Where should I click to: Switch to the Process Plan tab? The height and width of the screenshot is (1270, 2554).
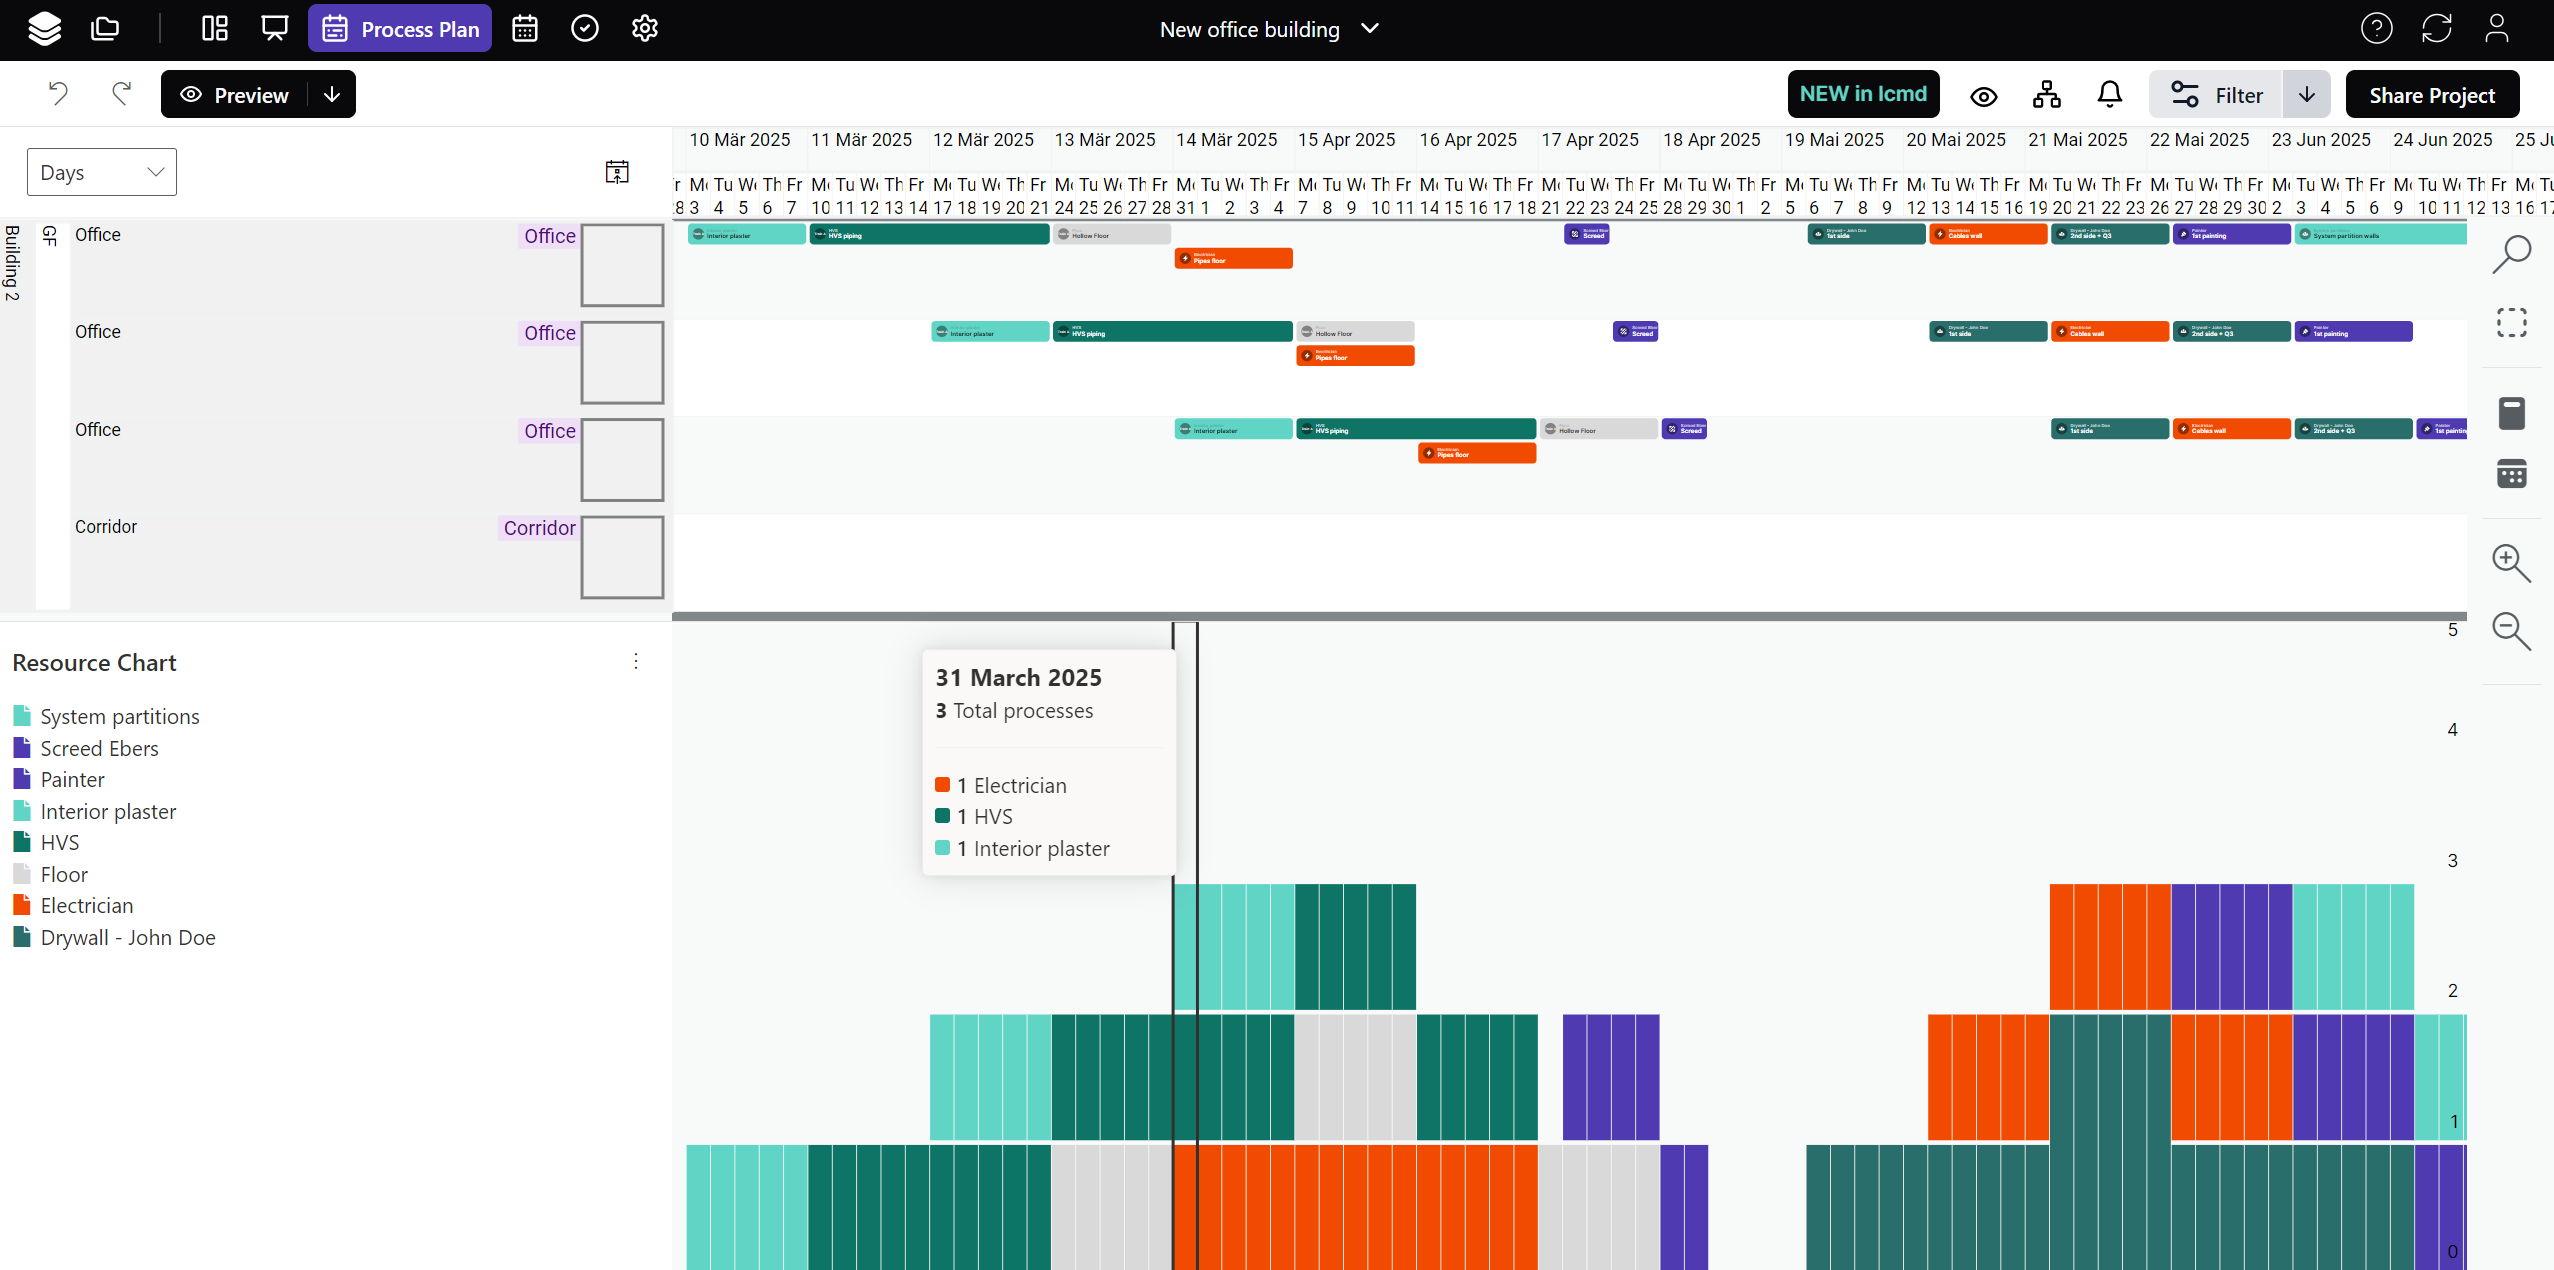[x=400, y=28]
